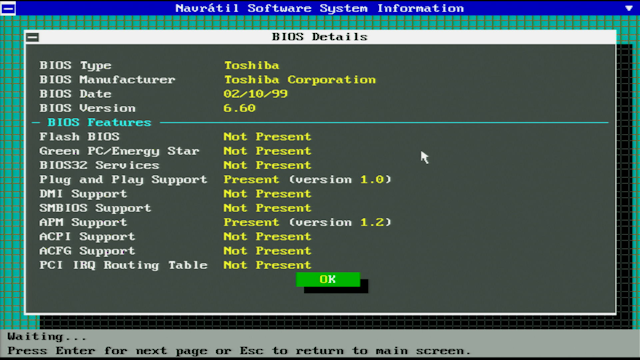This screenshot has height=360, width=640.
Task: Click Not Present beside DMI Support
Action: coord(267,194)
